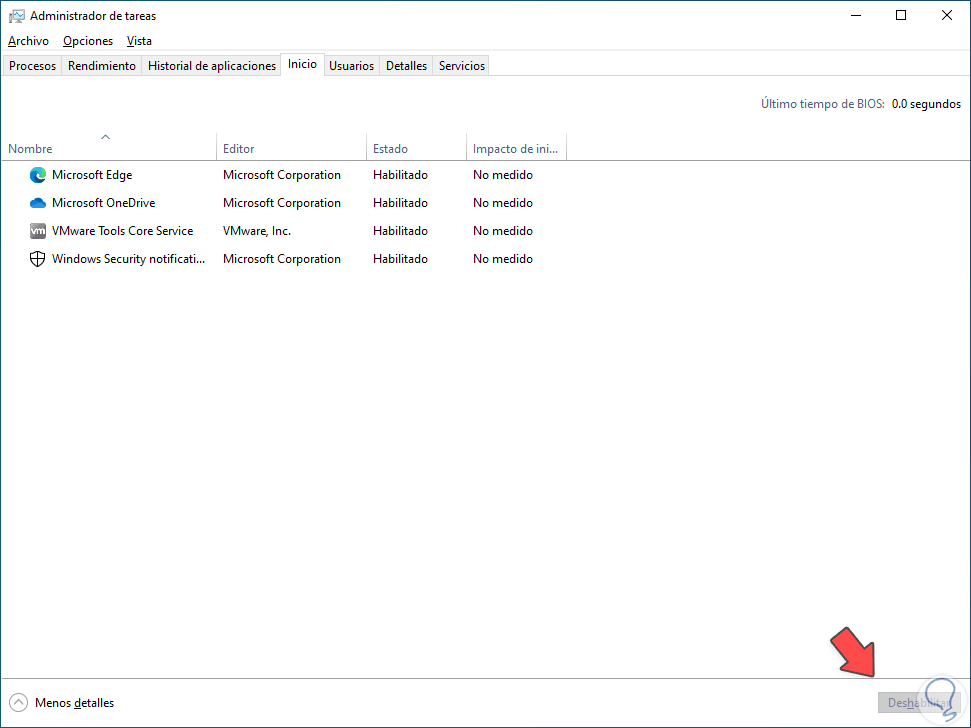Image resolution: width=971 pixels, height=728 pixels.
Task: Select the Inicio tab
Action: [302, 64]
